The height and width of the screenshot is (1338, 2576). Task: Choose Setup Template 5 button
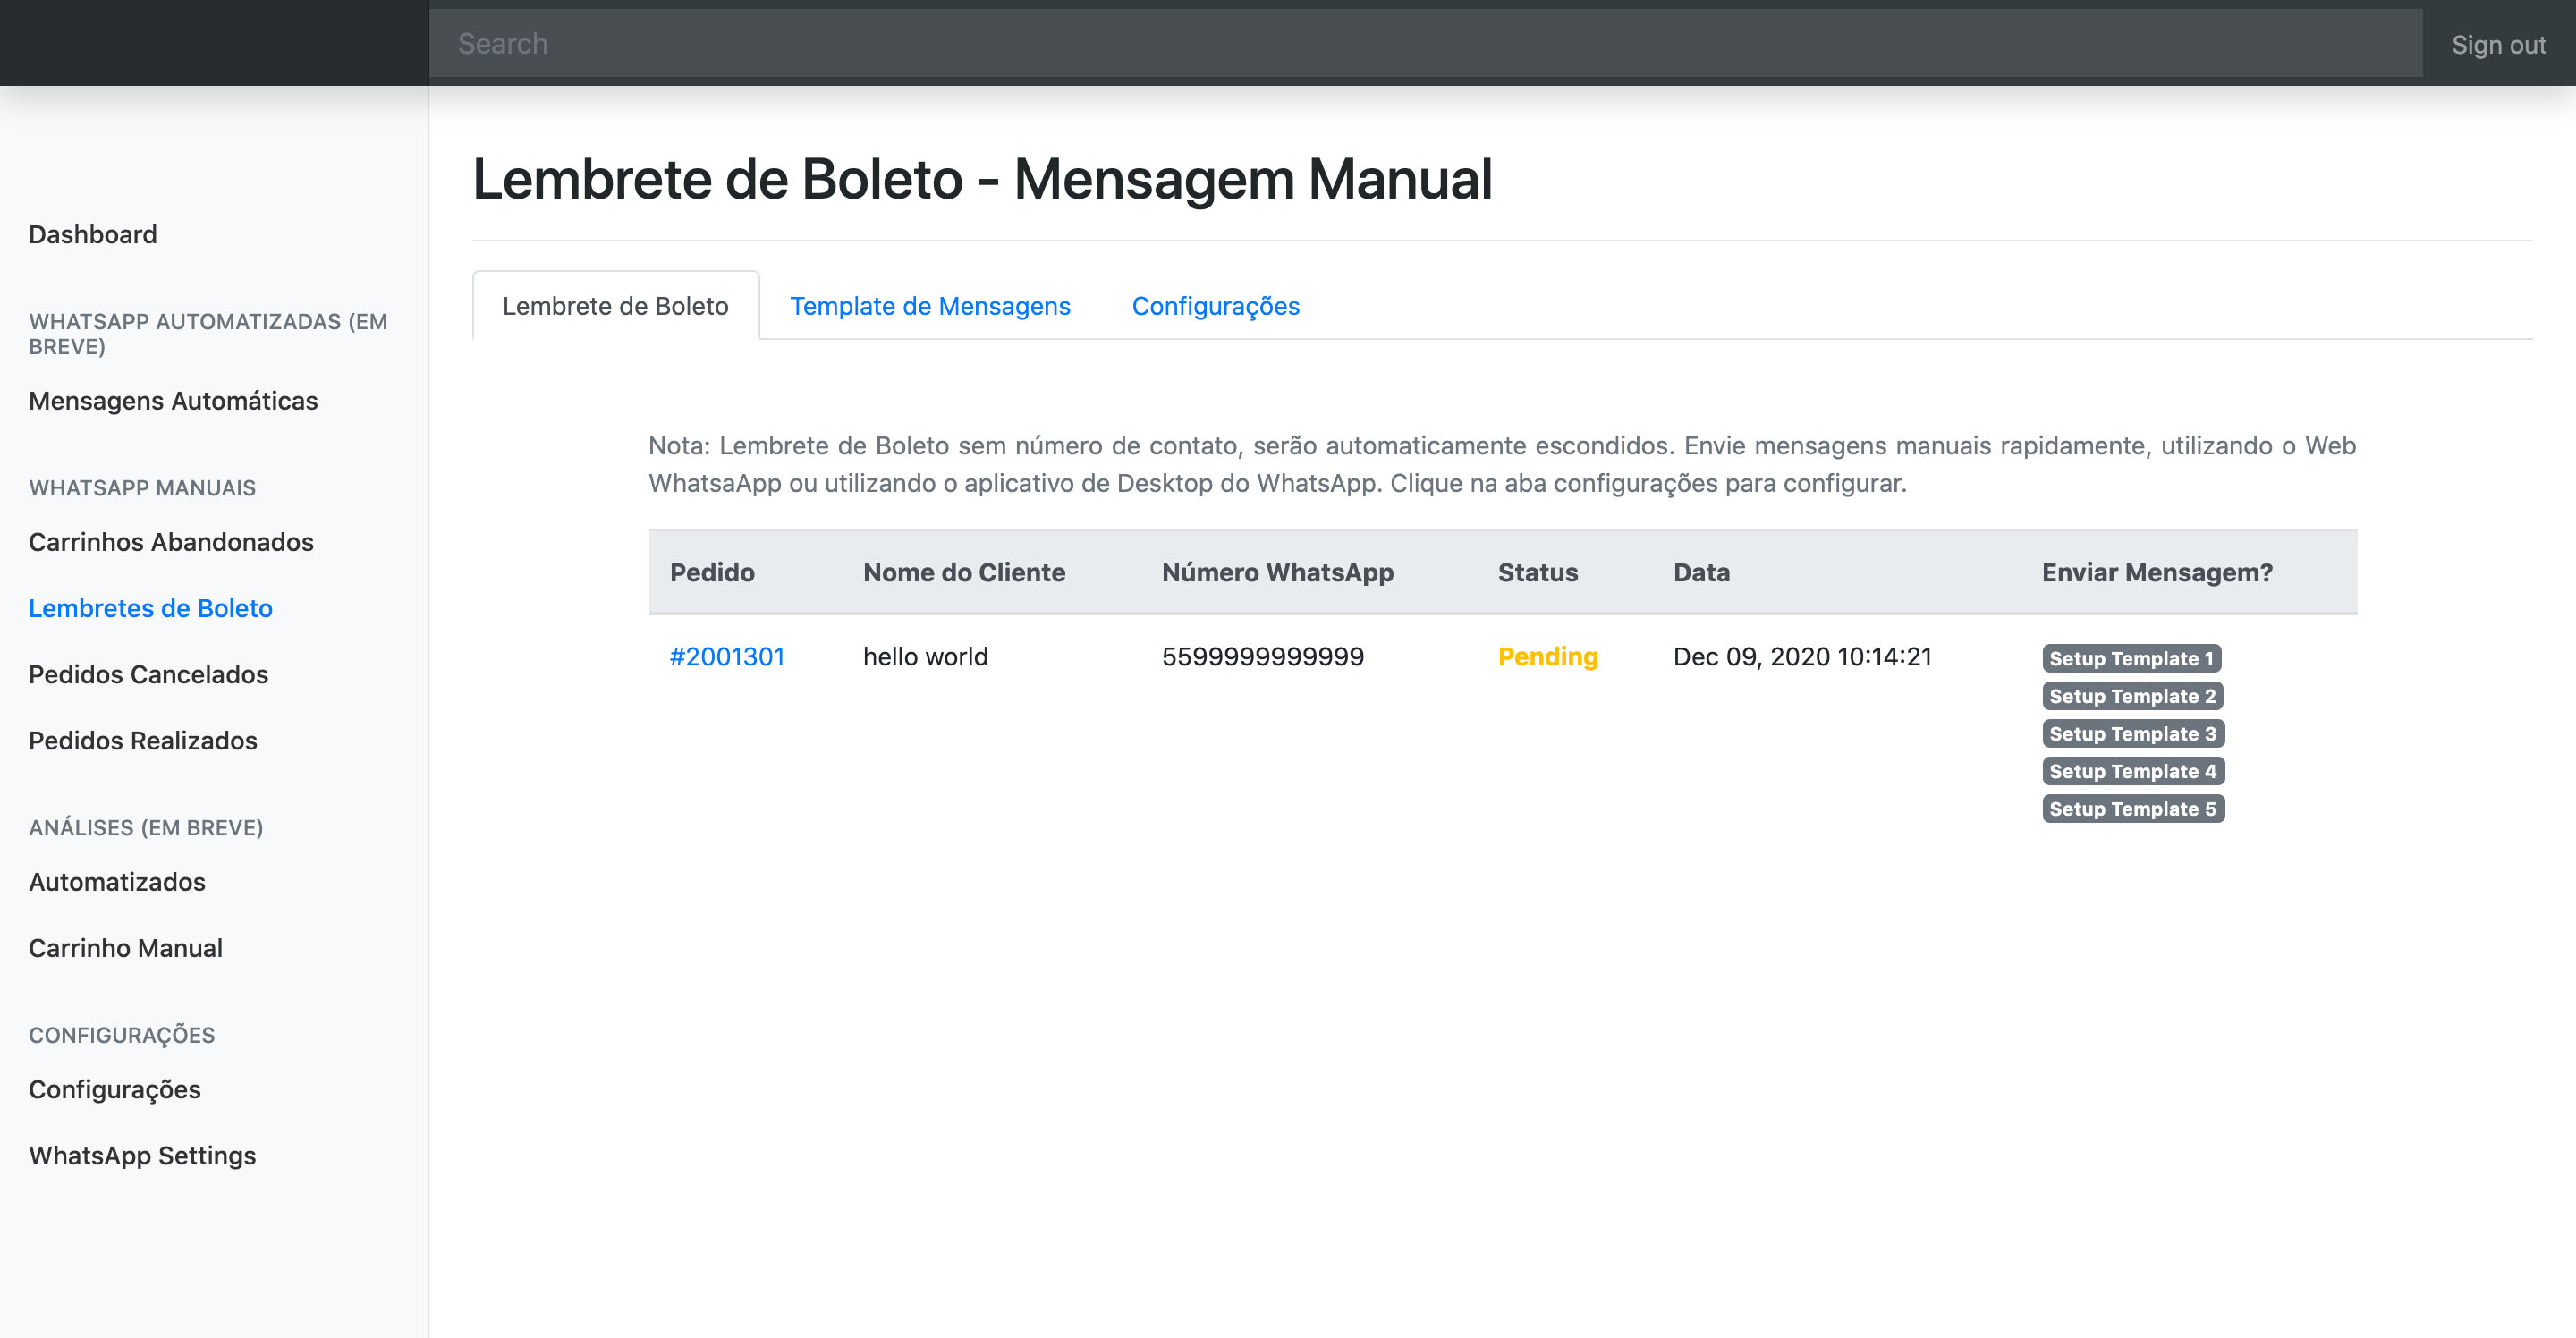click(2132, 808)
